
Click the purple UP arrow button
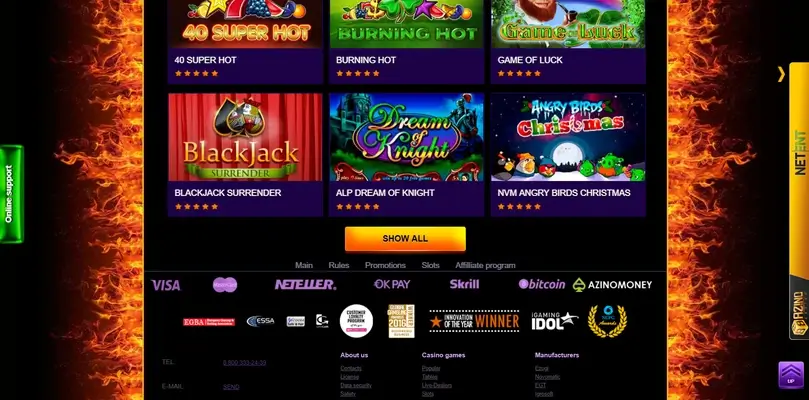coord(791,375)
